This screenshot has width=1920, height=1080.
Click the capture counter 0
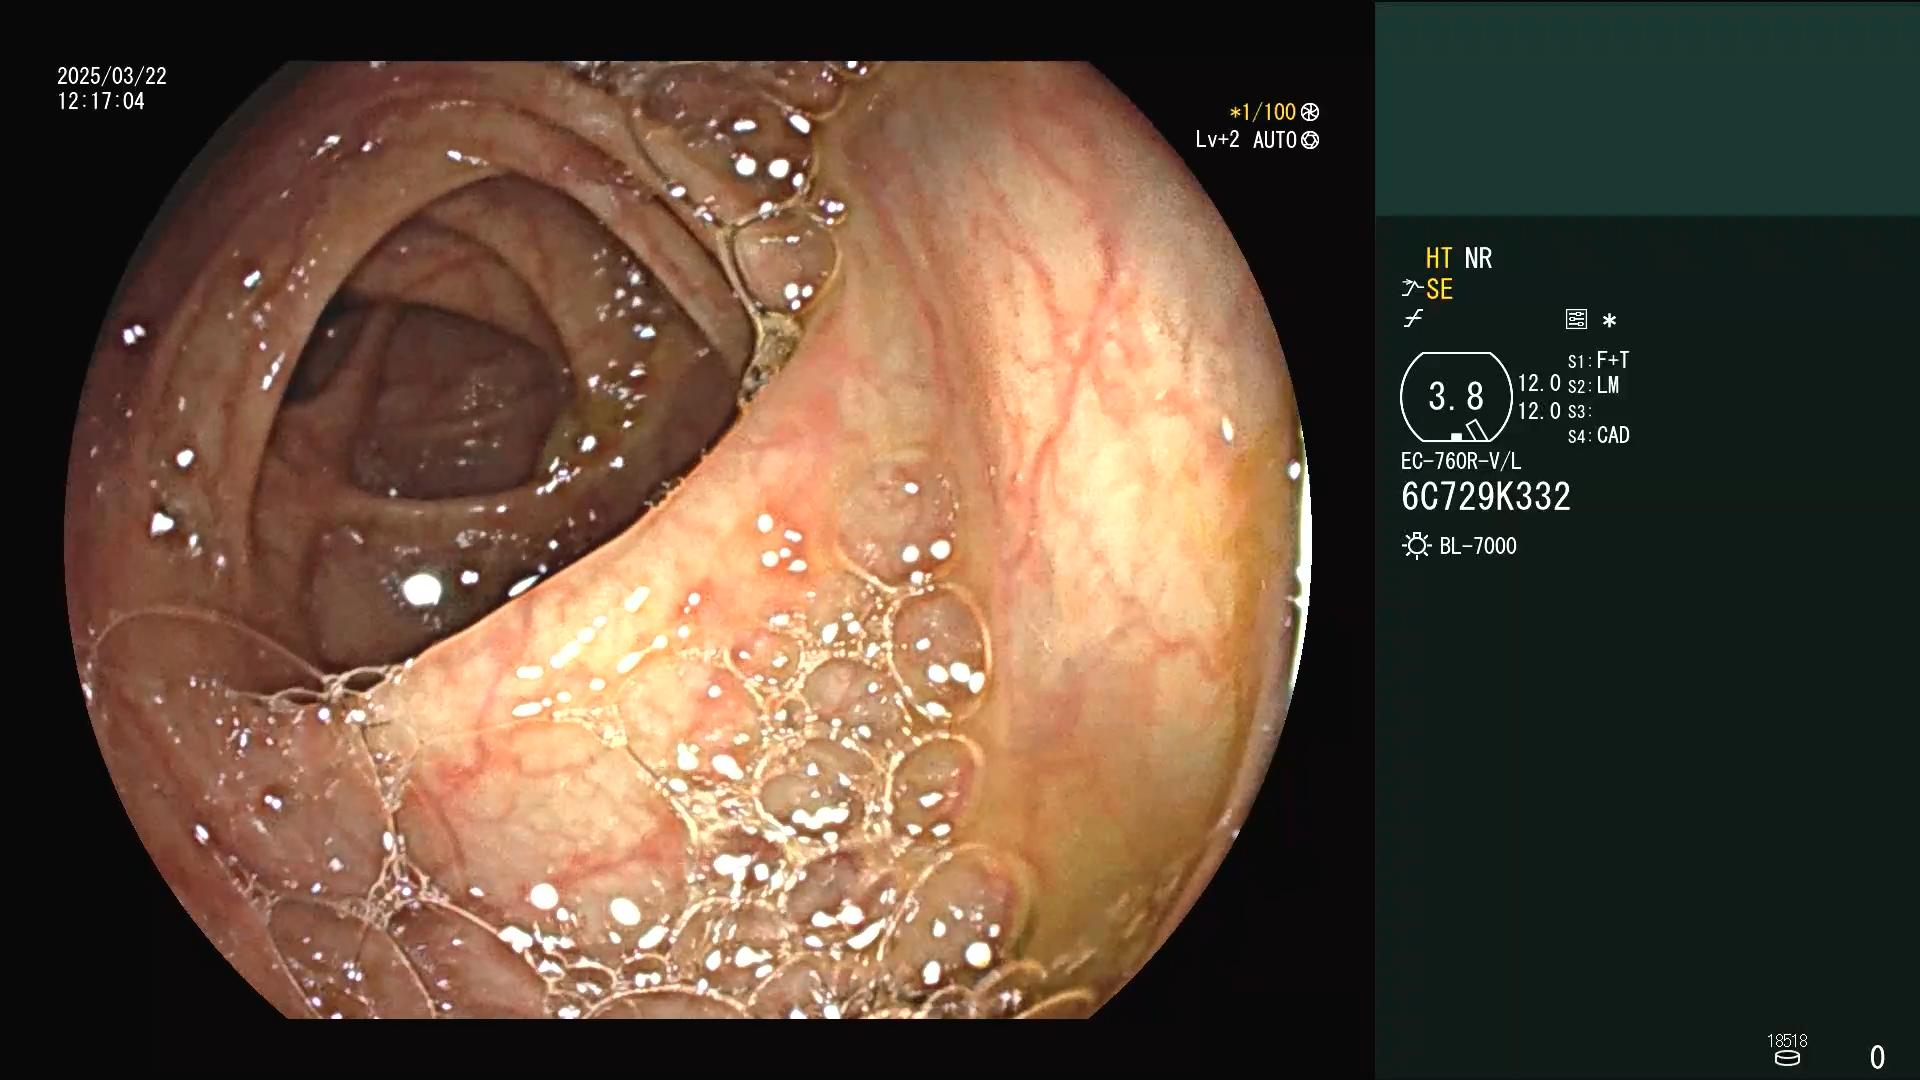1877,1057
